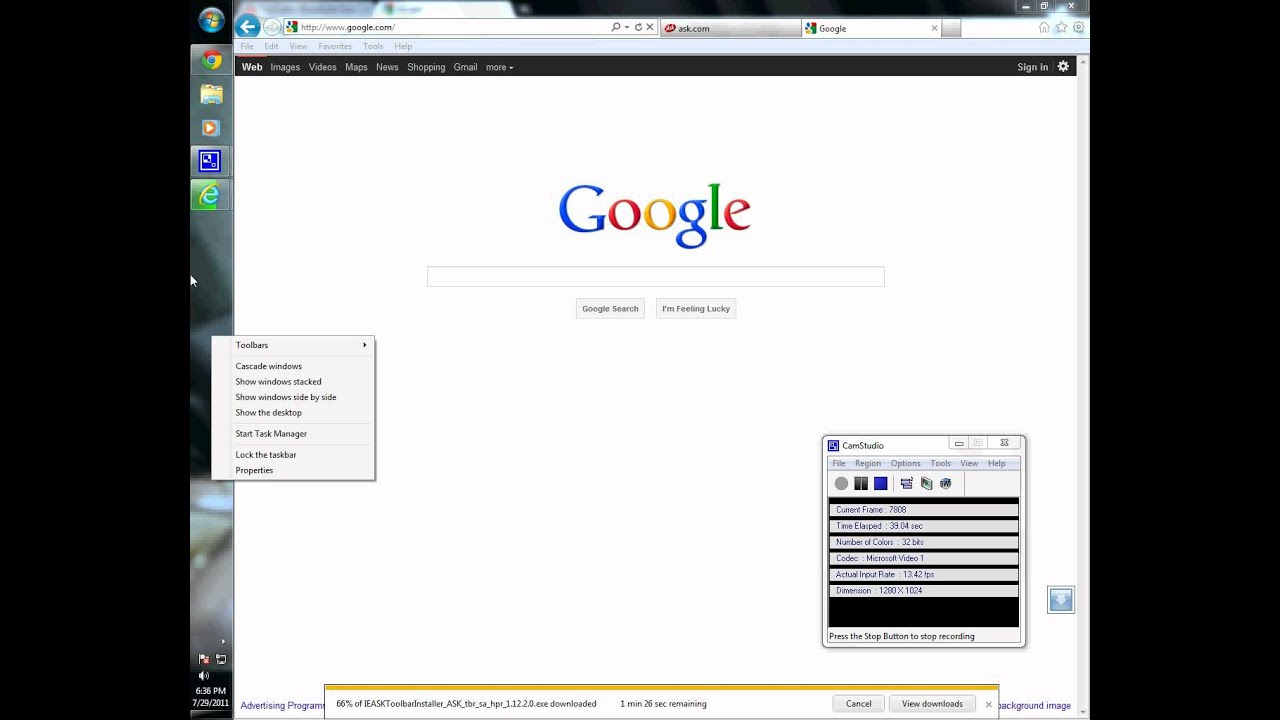
Task: Open the Internet Explorer Edit menu
Action: click(272, 46)
